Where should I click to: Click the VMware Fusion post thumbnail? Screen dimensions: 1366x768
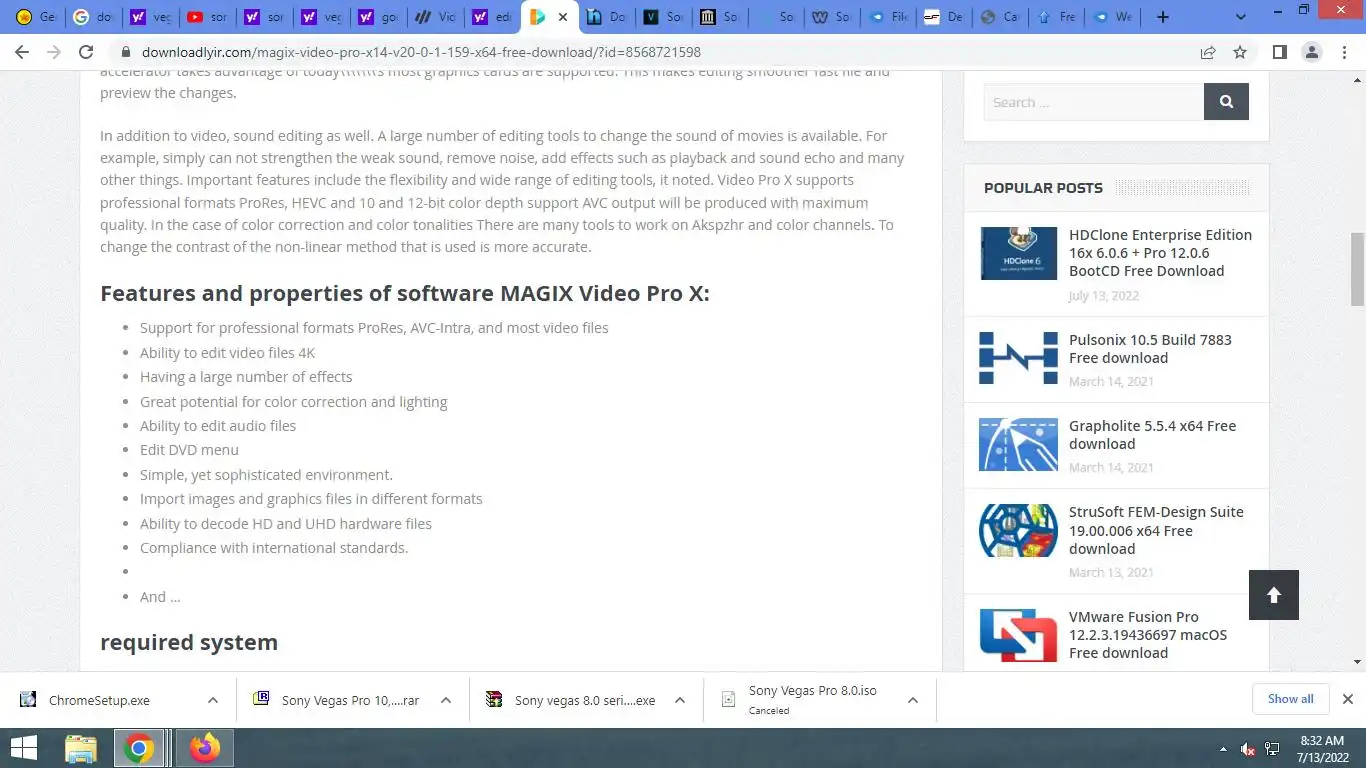click(x=1018, y=635)
